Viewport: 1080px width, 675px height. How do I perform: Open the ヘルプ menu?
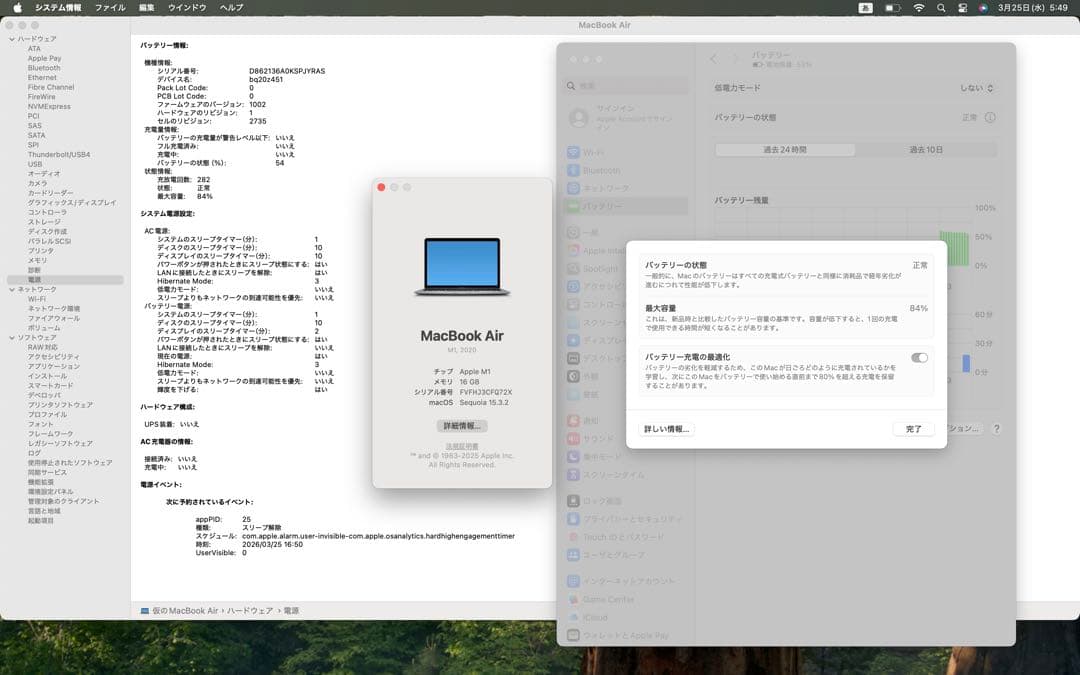(x=231, y=8)
